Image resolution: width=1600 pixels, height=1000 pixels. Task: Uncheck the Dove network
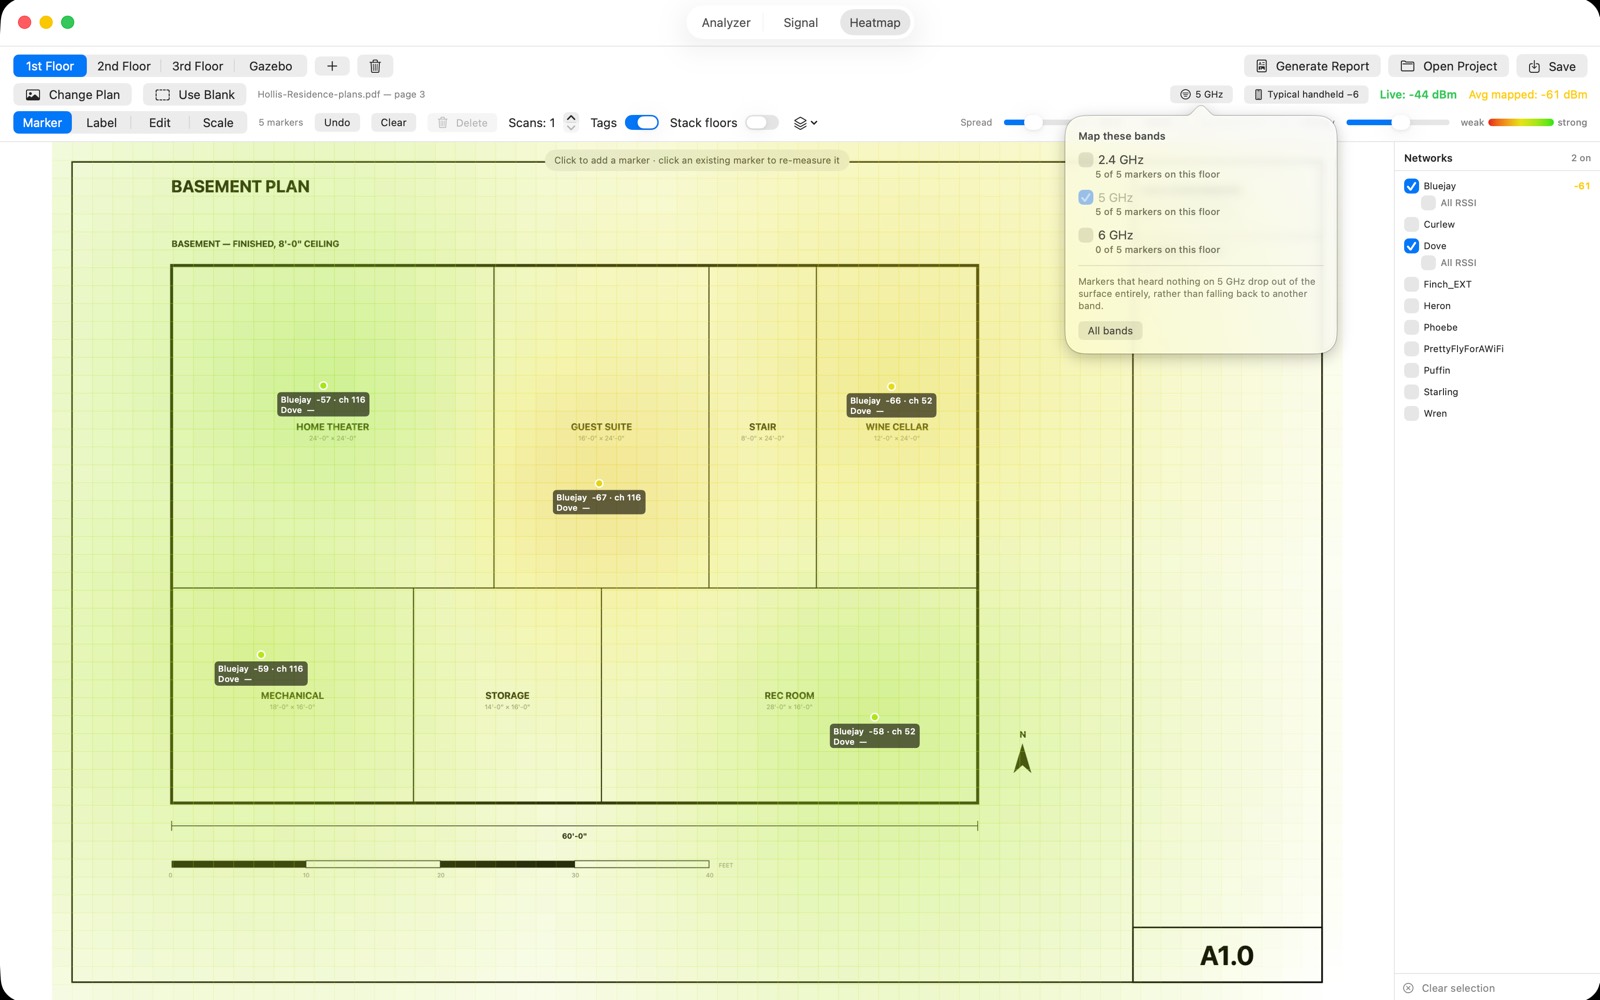[1411, 246]
